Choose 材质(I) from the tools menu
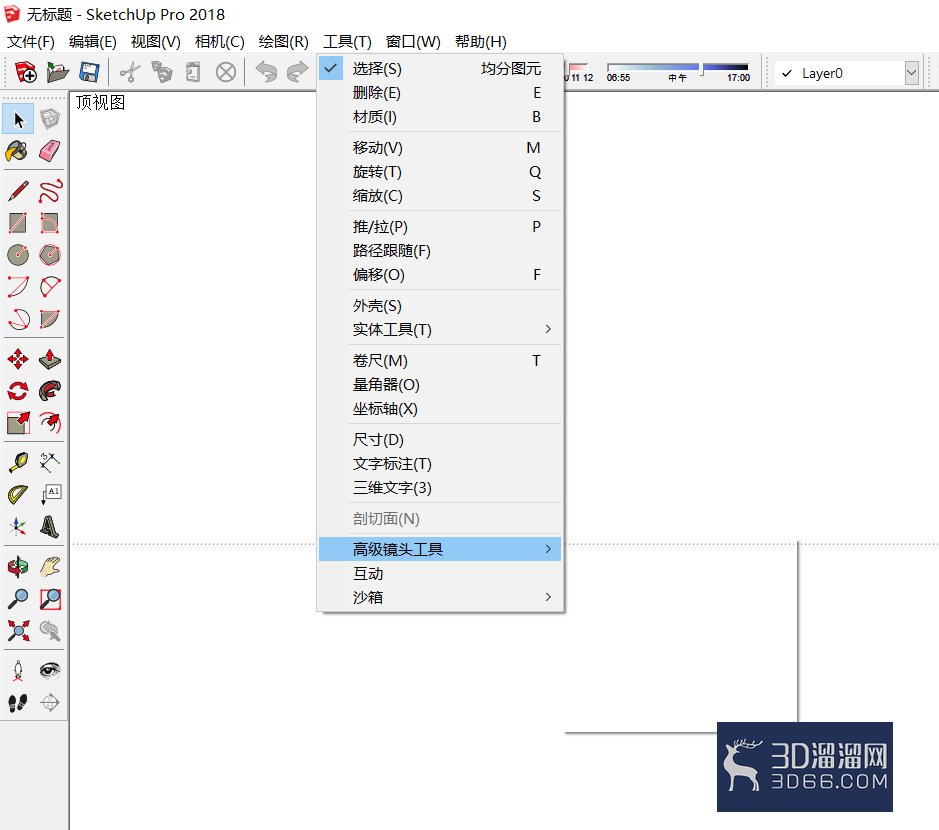The height and width of the screenshot is (830, 939). (440, 117)
